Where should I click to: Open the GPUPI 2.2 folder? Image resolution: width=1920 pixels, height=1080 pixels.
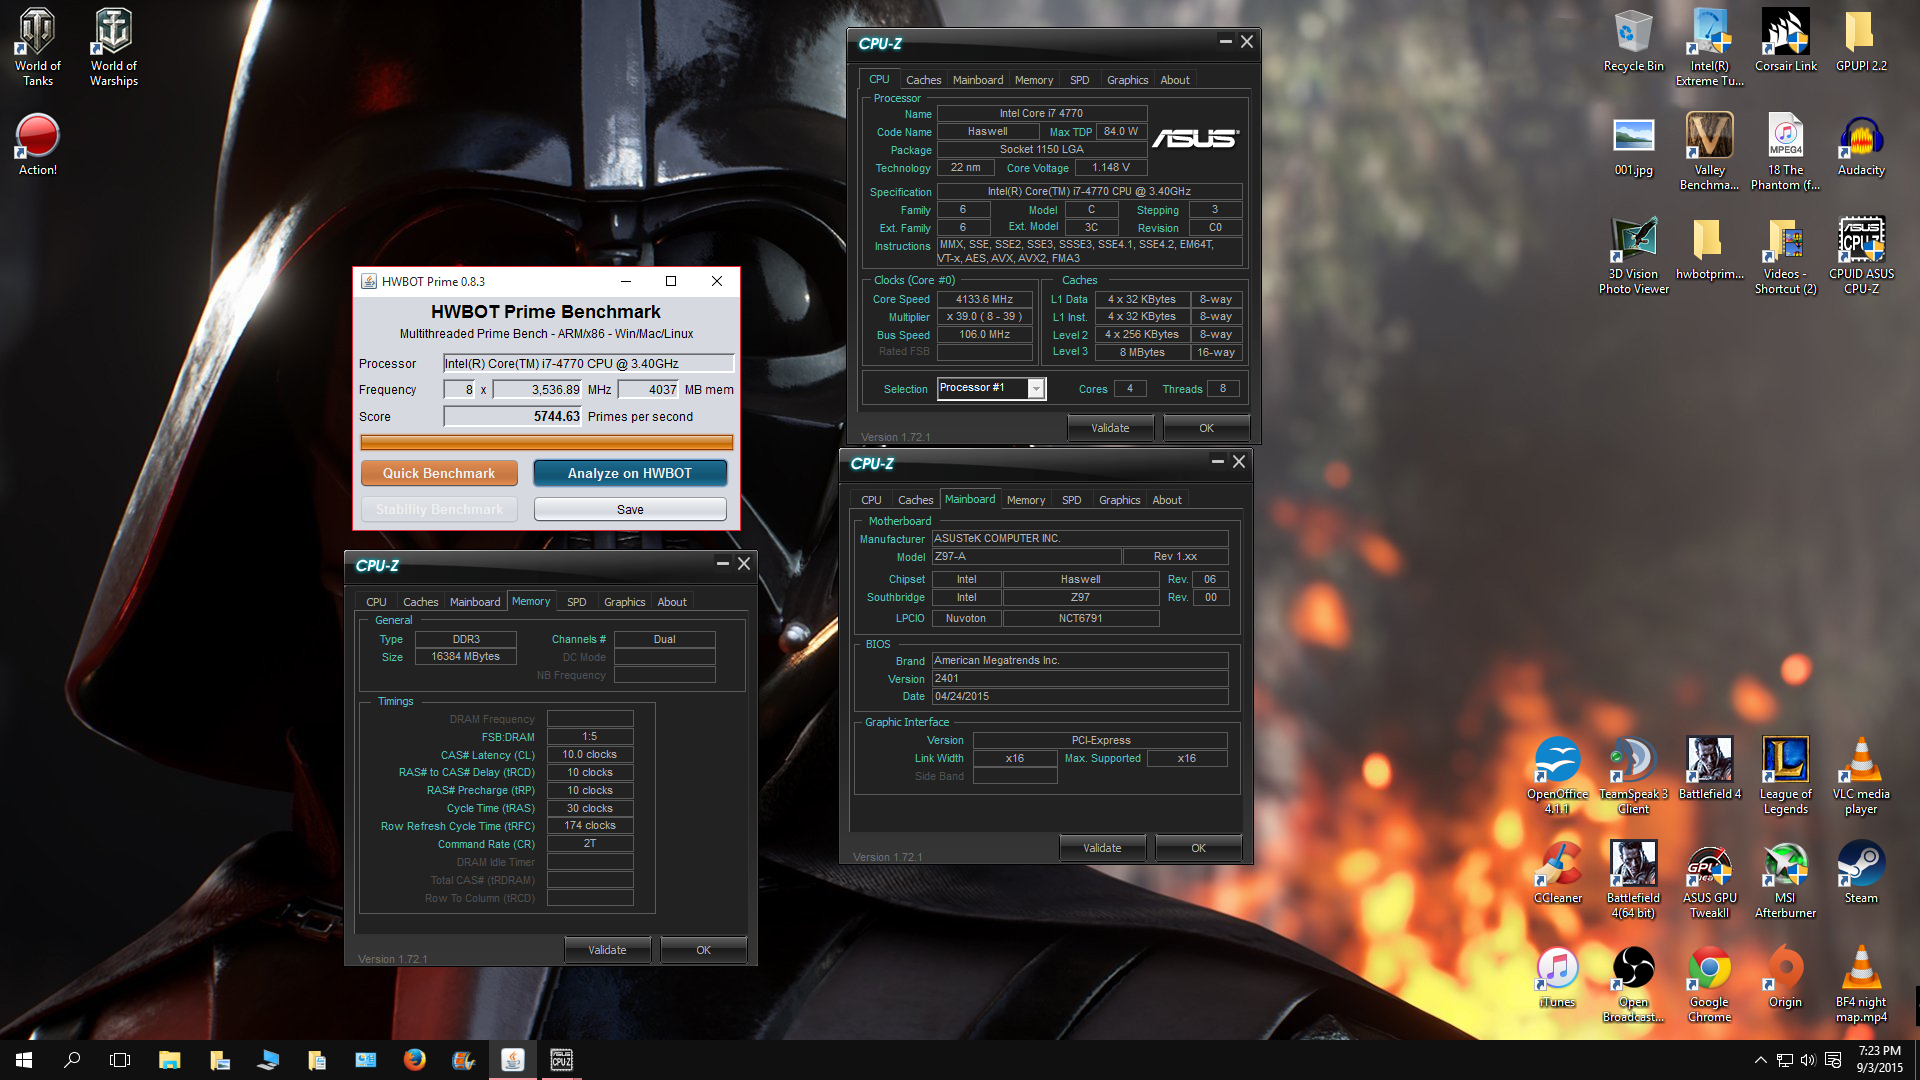pyautogui.click(x=1861, y=40)
